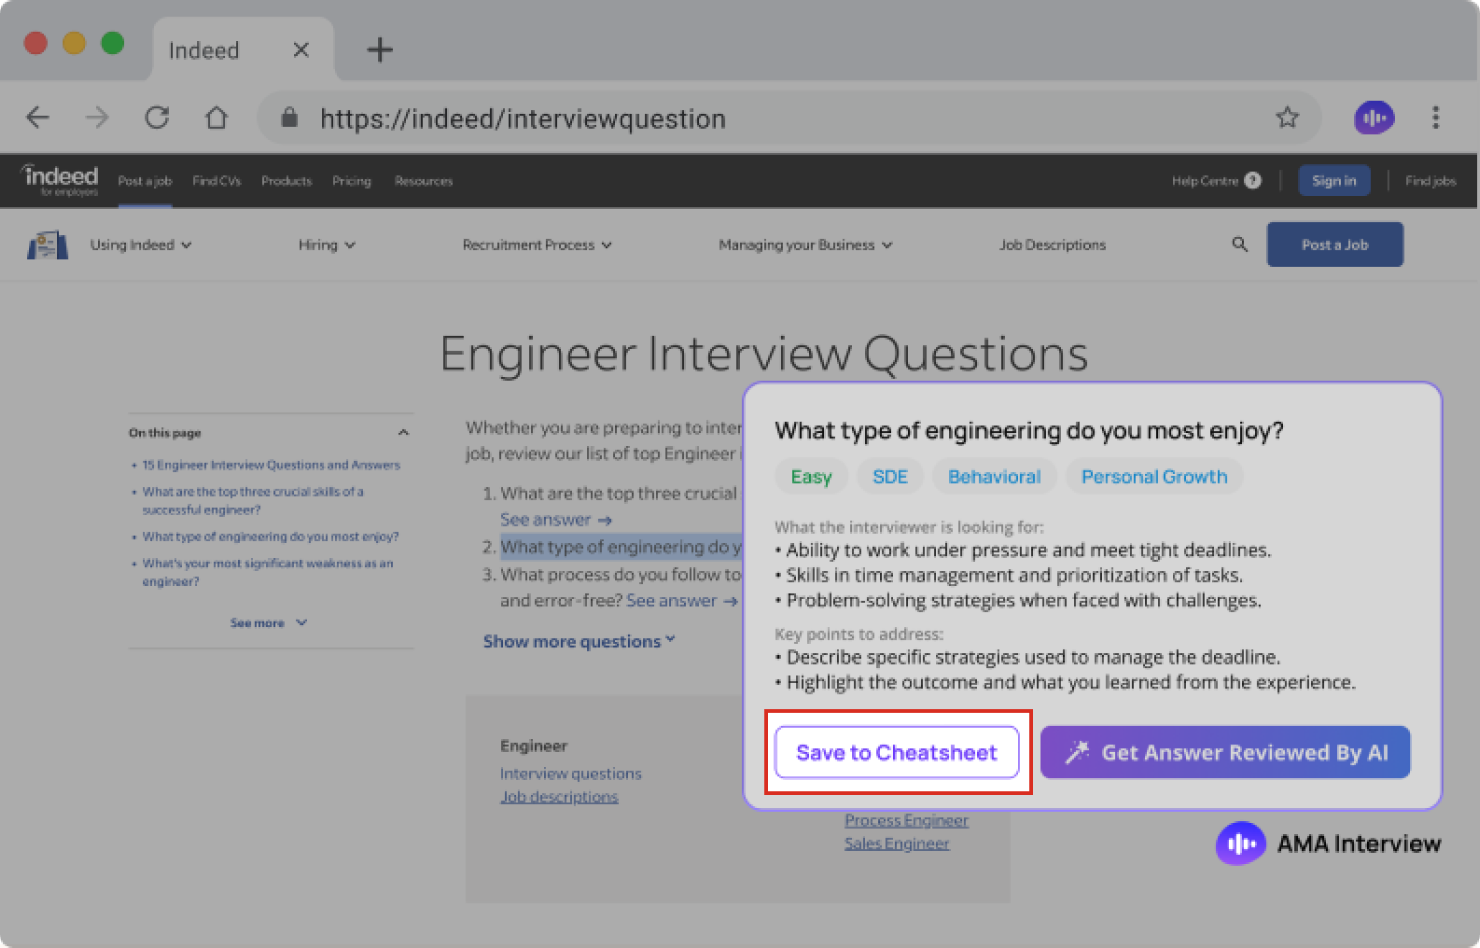Click the Behavioral tag
The height and width of the screenshot is (948, 1480).
click(994, 477)
